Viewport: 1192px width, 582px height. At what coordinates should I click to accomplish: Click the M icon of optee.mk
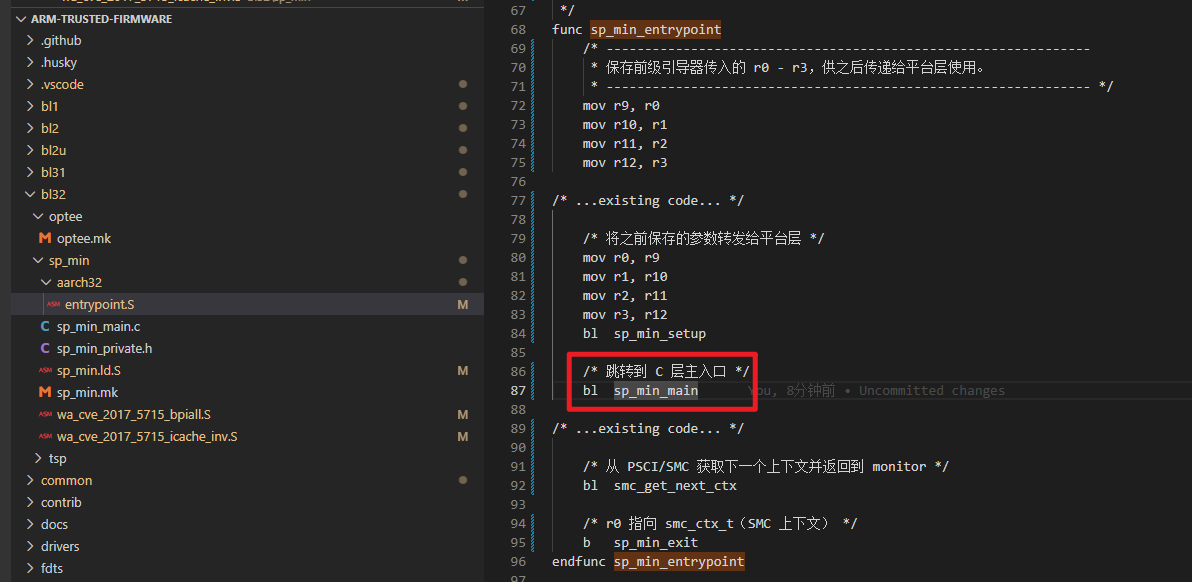coord(45,239)
